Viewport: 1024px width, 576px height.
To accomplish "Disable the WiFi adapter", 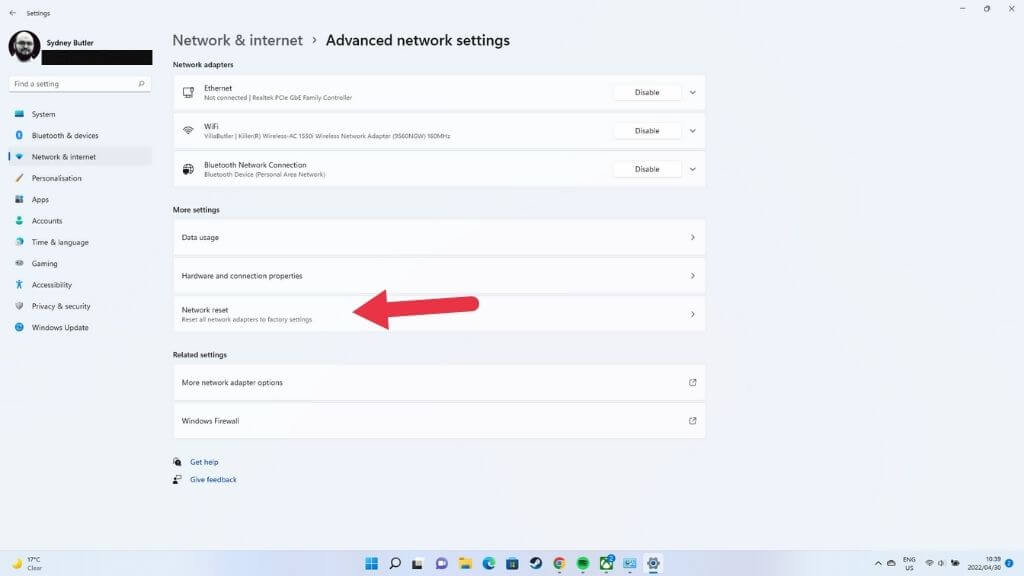I will (647, 131).
